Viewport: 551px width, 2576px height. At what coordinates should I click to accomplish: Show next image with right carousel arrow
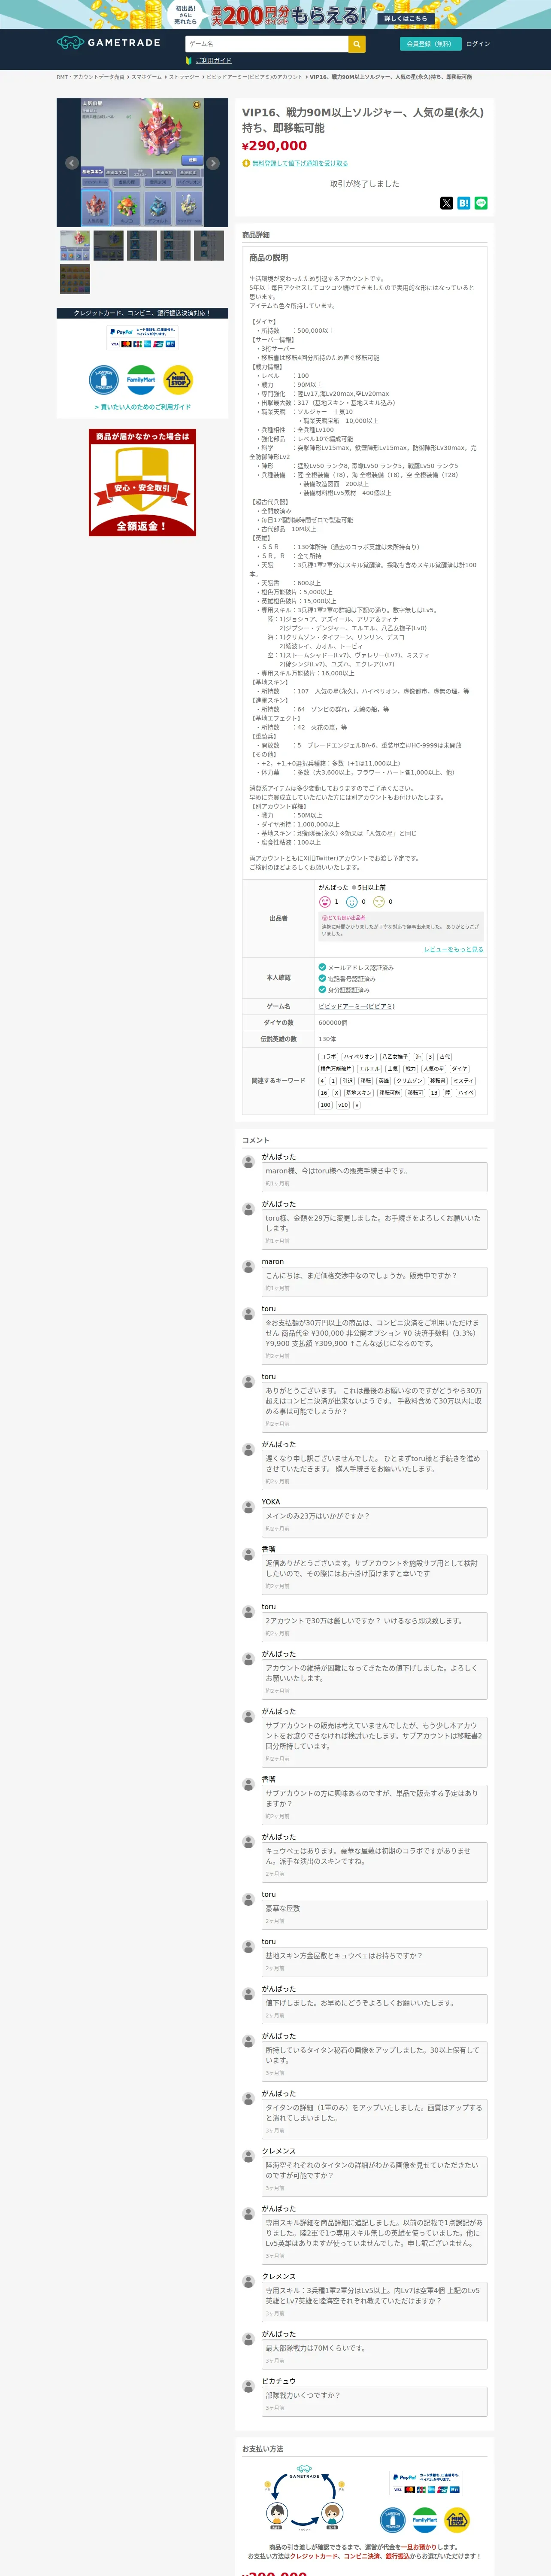tap(213, 163)
